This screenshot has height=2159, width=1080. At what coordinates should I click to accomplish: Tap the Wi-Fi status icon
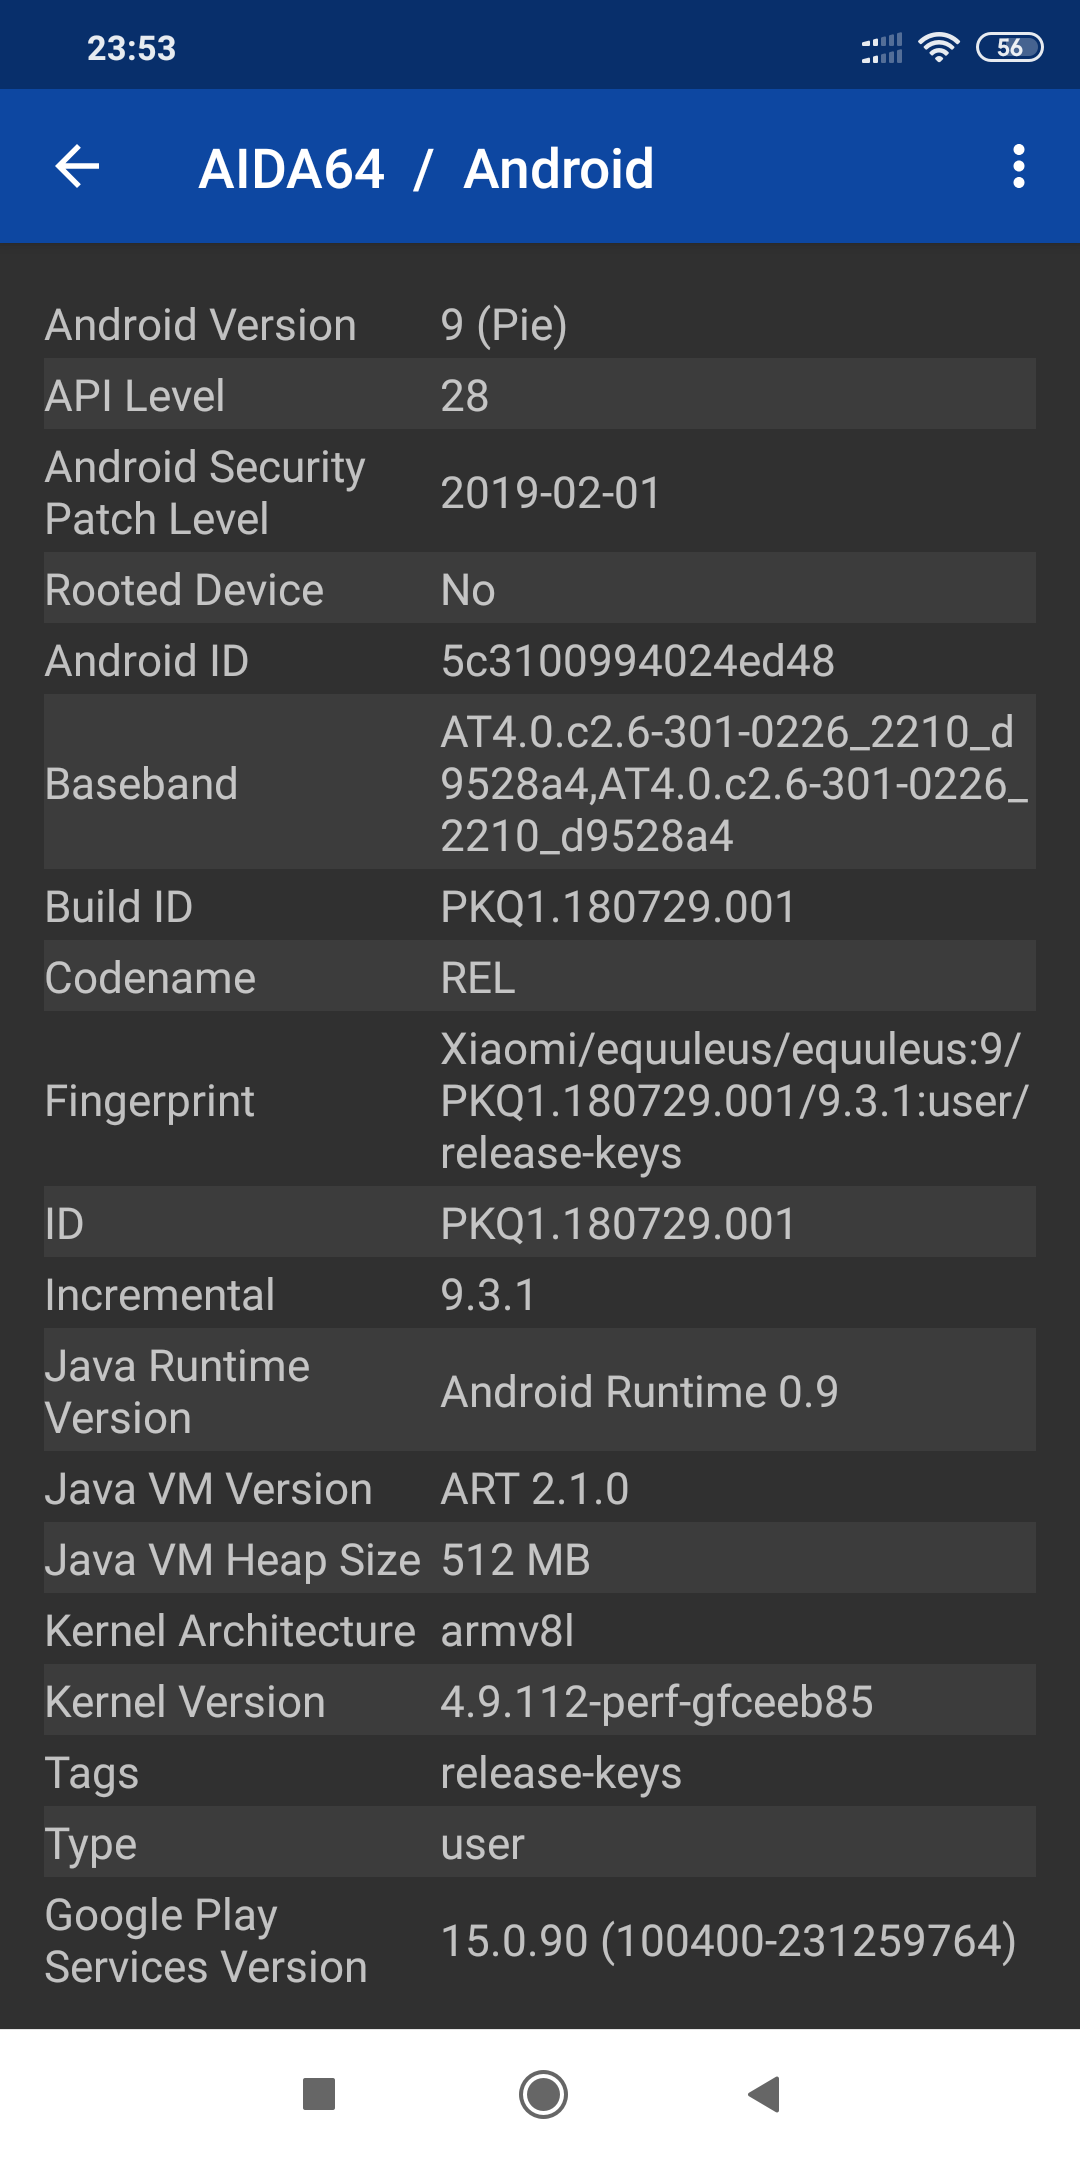point(938,47)
